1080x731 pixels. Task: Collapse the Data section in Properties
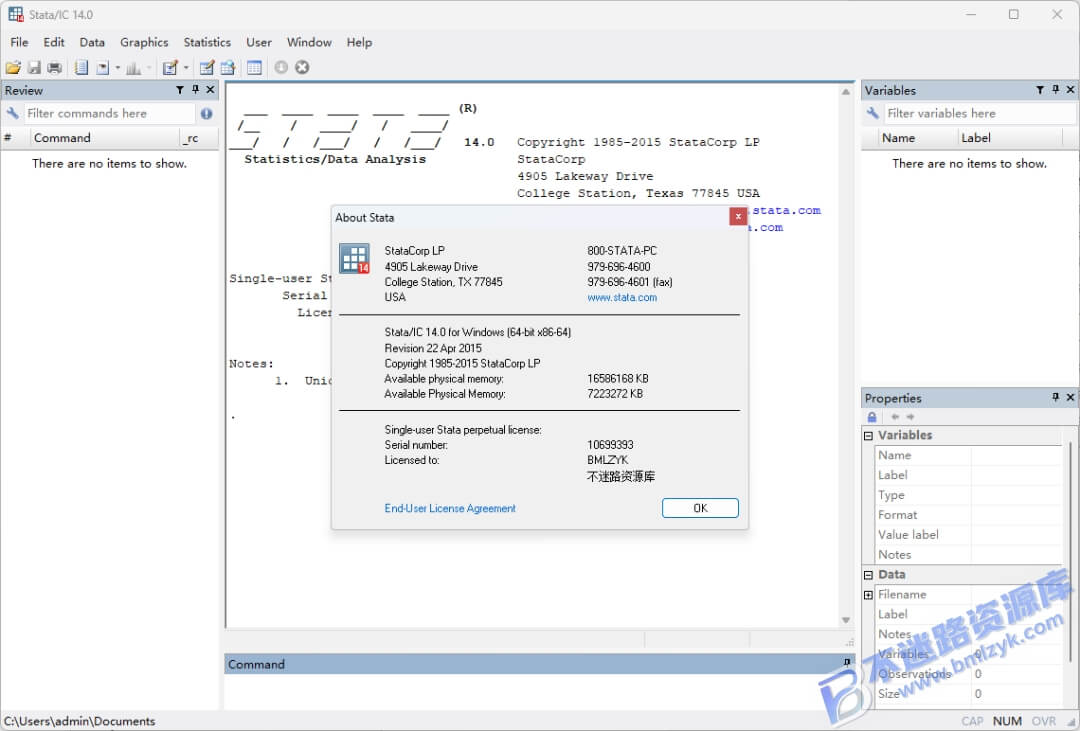coord(869,575)
